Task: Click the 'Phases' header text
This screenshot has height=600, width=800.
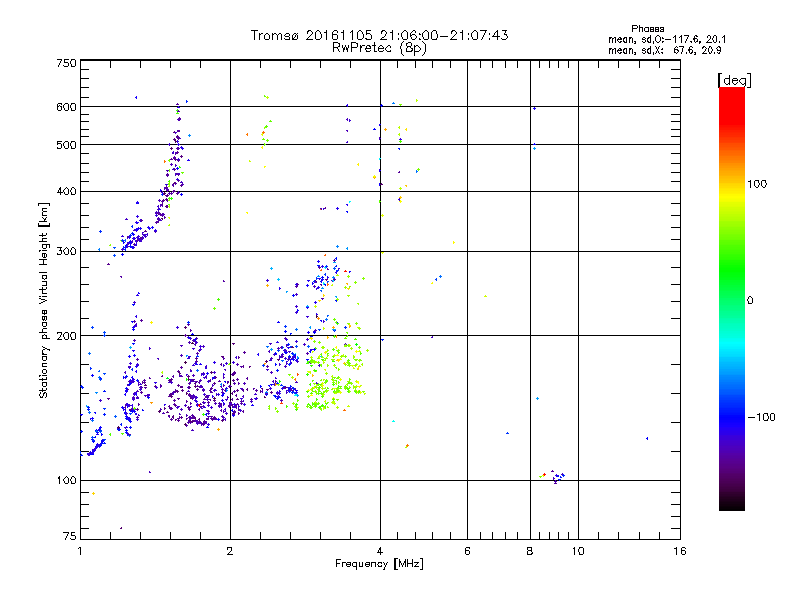Action: pyautogui.click(x=647, y=29)
